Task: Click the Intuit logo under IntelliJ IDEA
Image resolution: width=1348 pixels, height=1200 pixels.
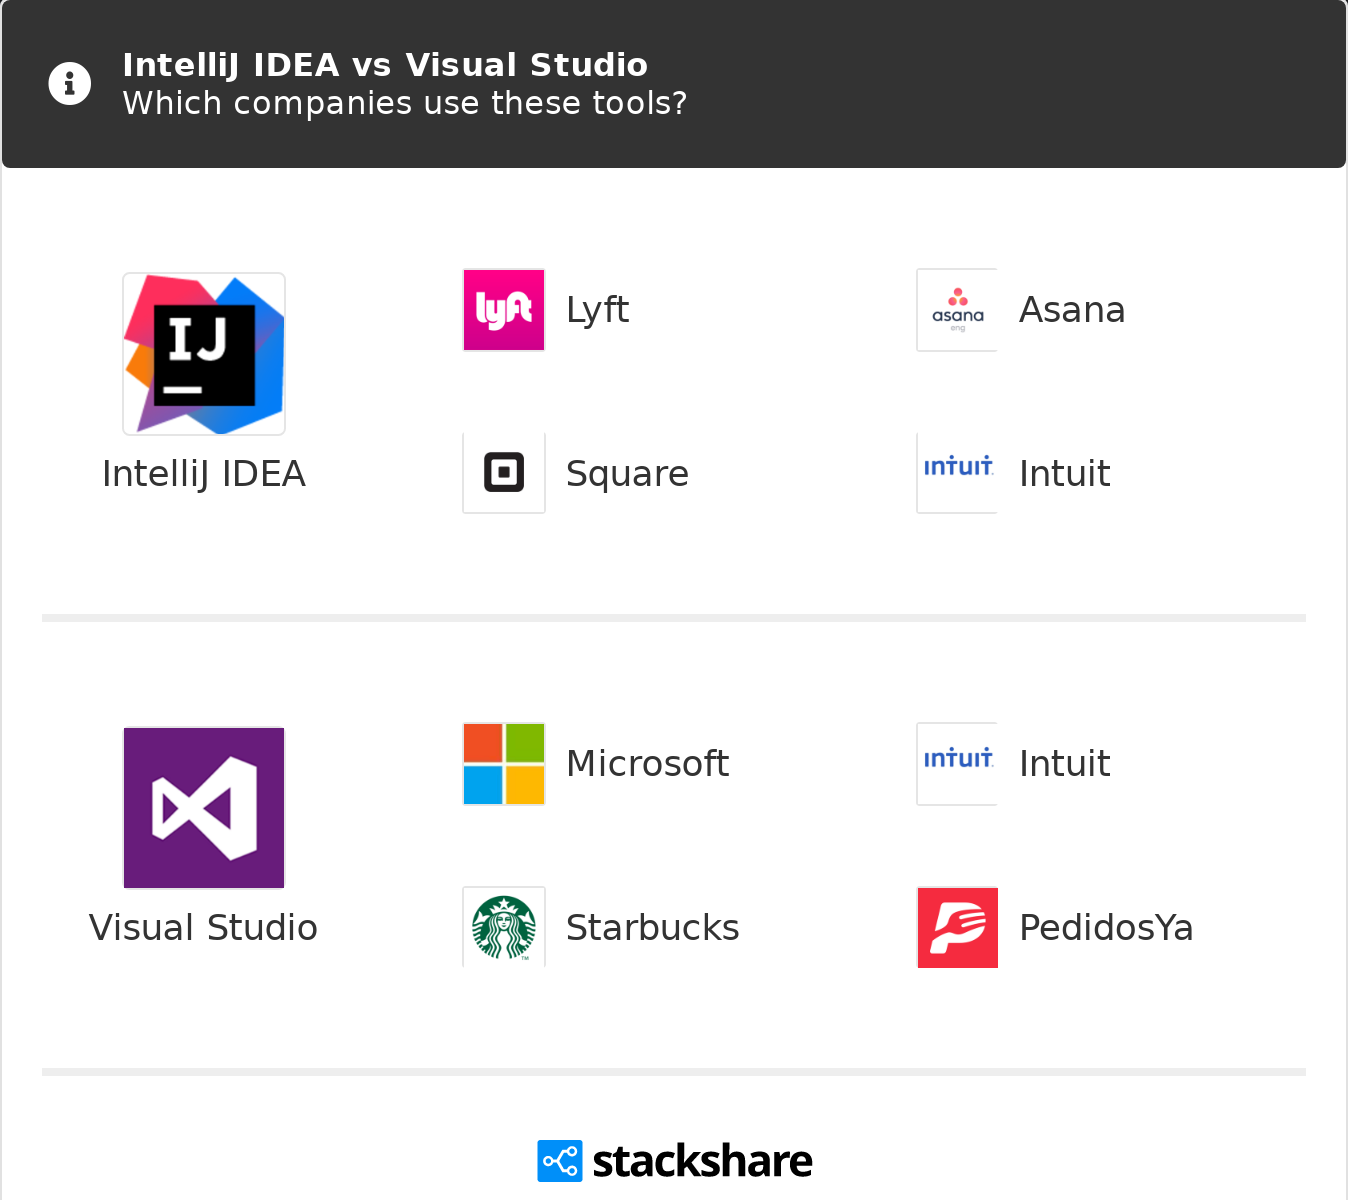Action: pyautogui.click(x=957, y=473)
